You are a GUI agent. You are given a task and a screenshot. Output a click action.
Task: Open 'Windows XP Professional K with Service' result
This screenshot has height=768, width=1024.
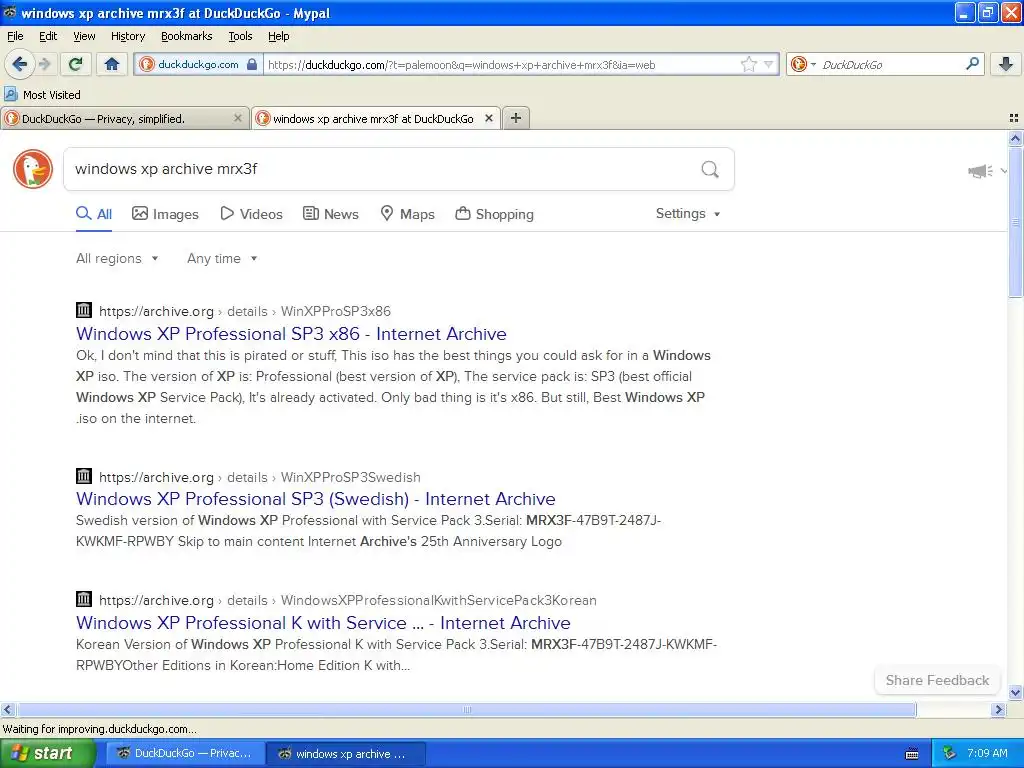(323, 623)
